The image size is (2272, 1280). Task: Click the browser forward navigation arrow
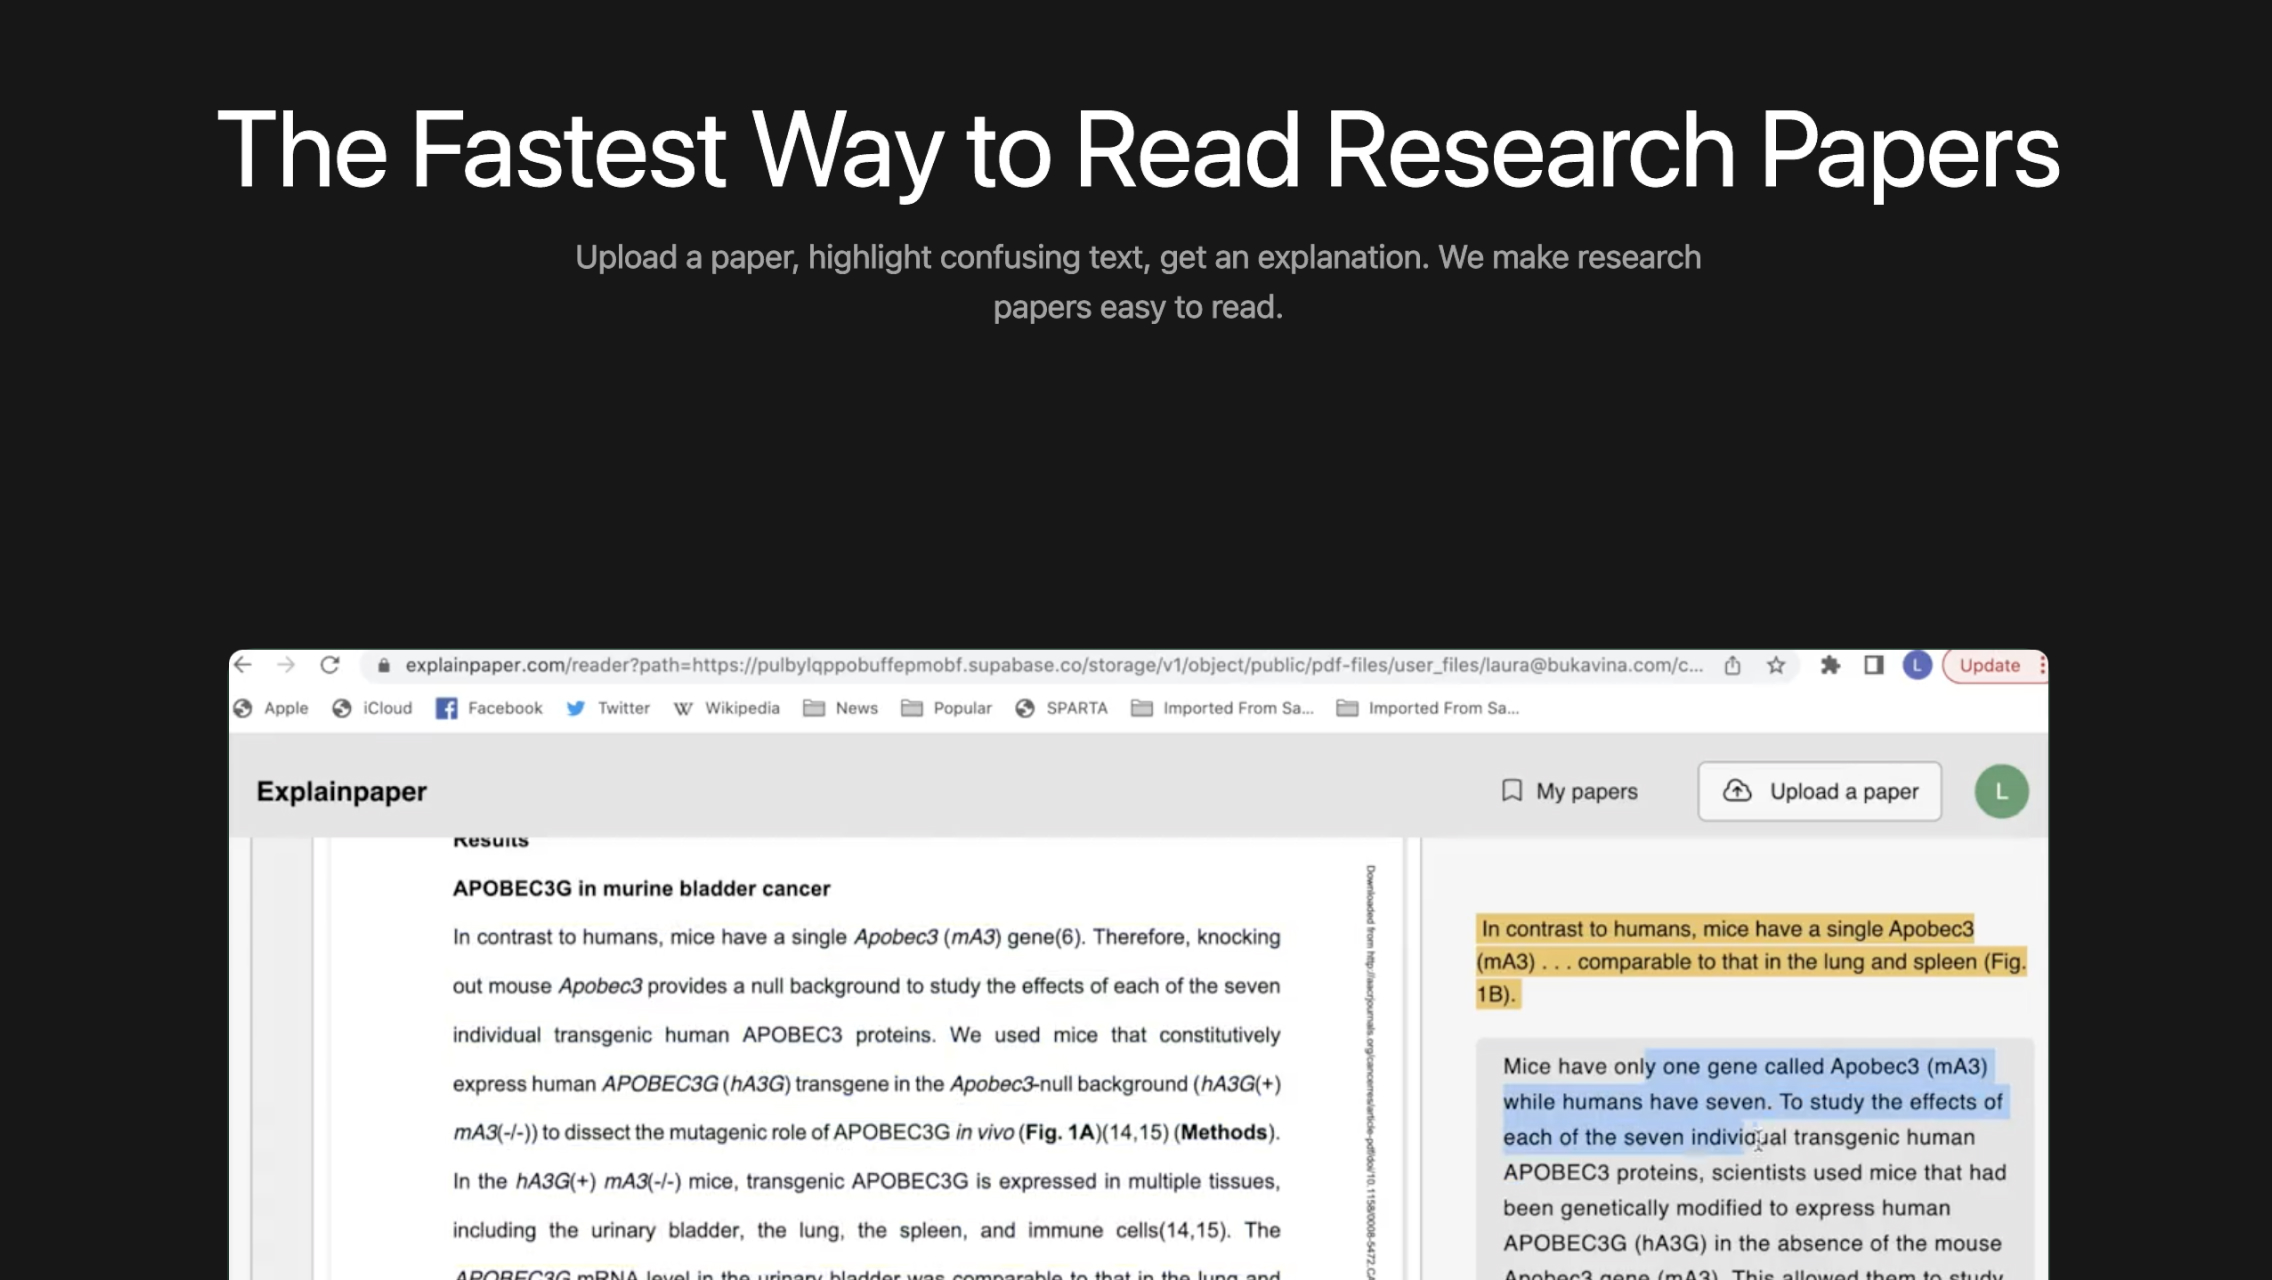[286, 665]
